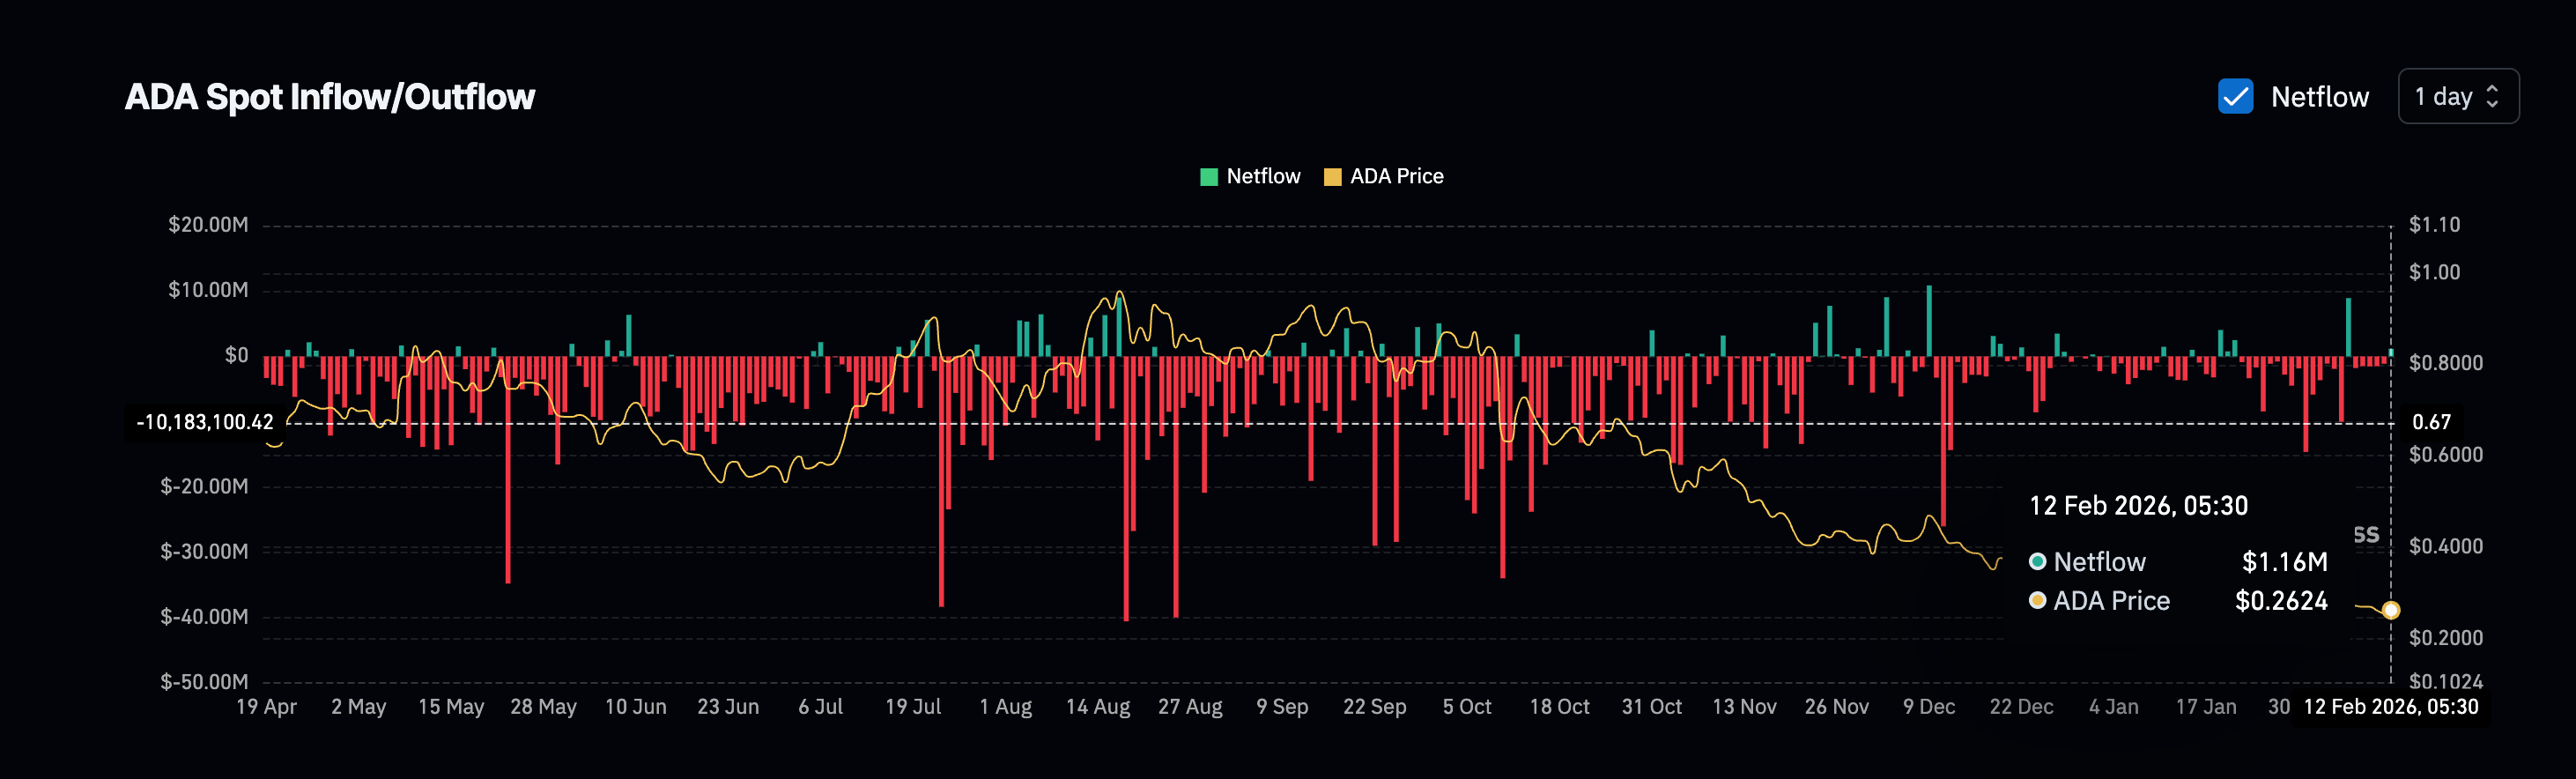Click the 19 Apr x-axis date label
The width and height of the screenshot is (2576, 779).
266,707
